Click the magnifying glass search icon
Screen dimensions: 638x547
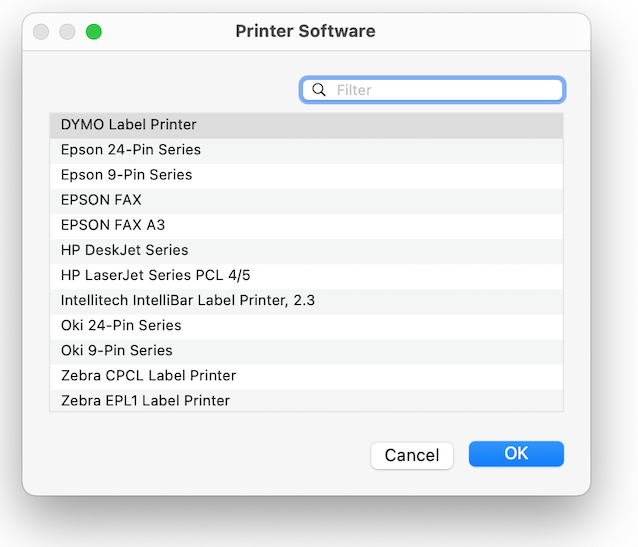[x=319, y=90]
